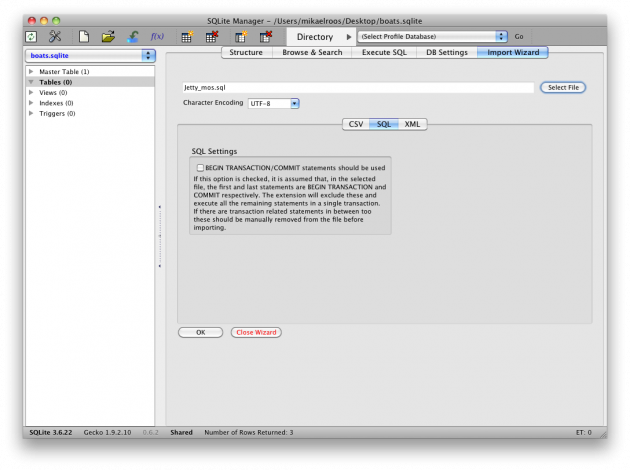Image resolution: width=630 pixels, height=470 pixels.
Task: Open the Execute SQL tab
Action: [384, 52]
